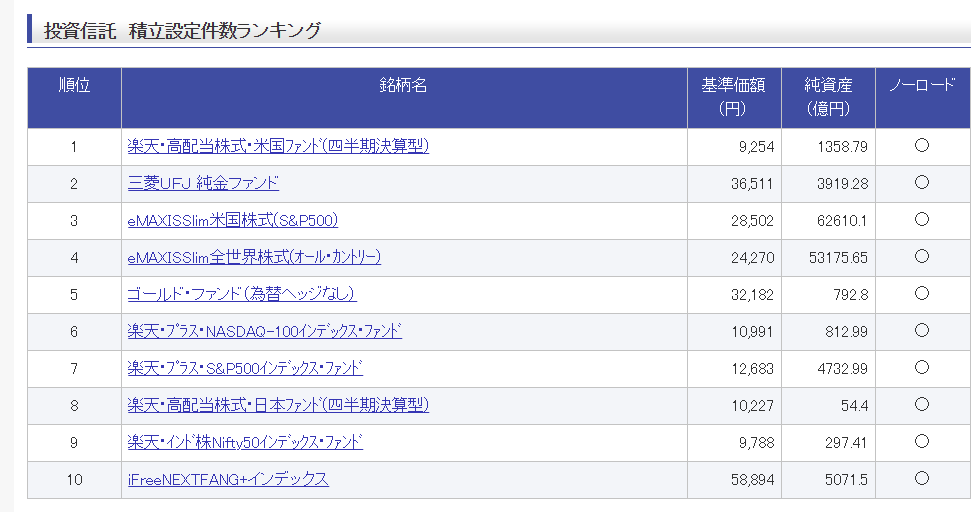Select the 28,502 price cell
This screenshot has width=978, height=512.
pyautogui.click(x=734, y=221)
